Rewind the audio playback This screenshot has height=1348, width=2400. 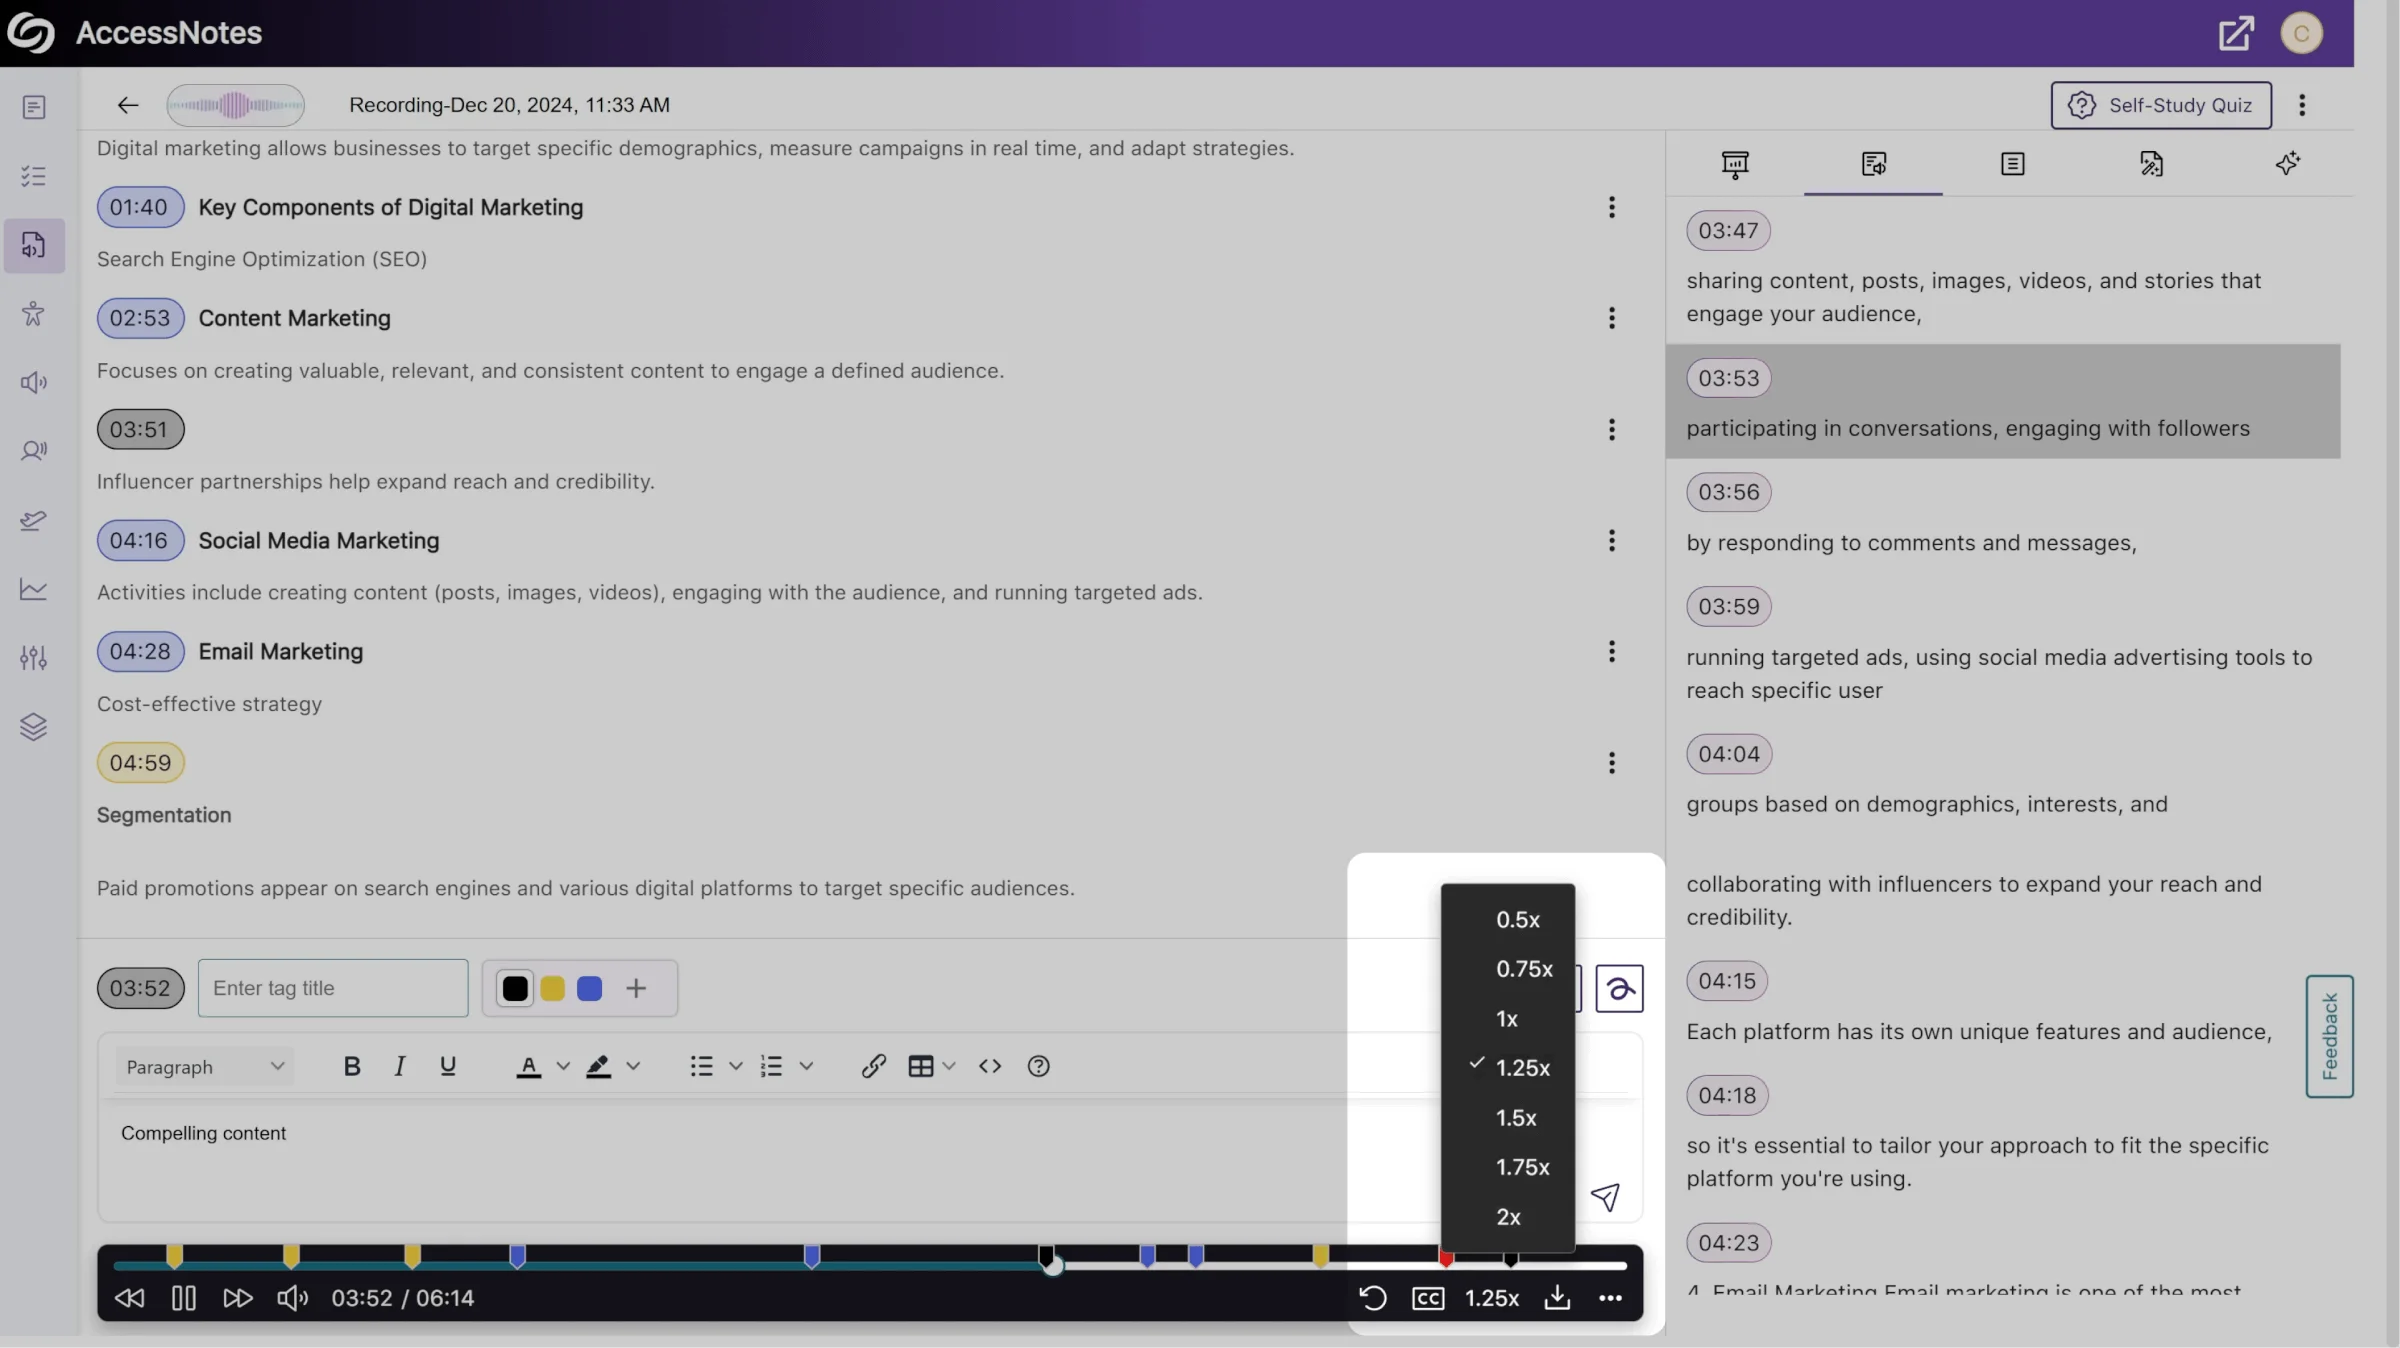(129, 1298)
